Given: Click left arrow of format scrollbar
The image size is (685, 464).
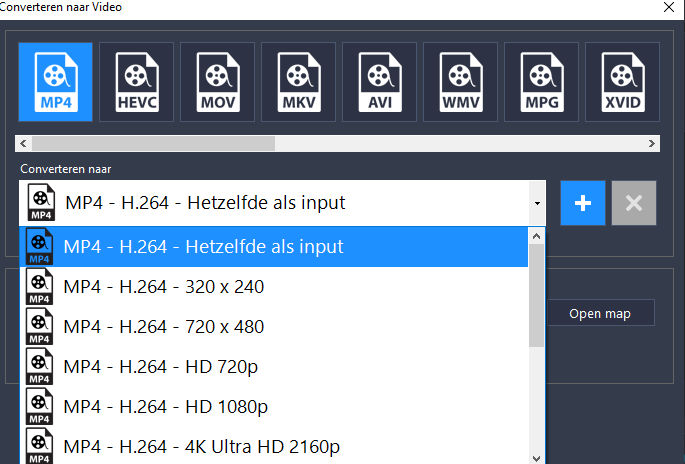Looking at the screenshot, I should (x=23, y=143).
